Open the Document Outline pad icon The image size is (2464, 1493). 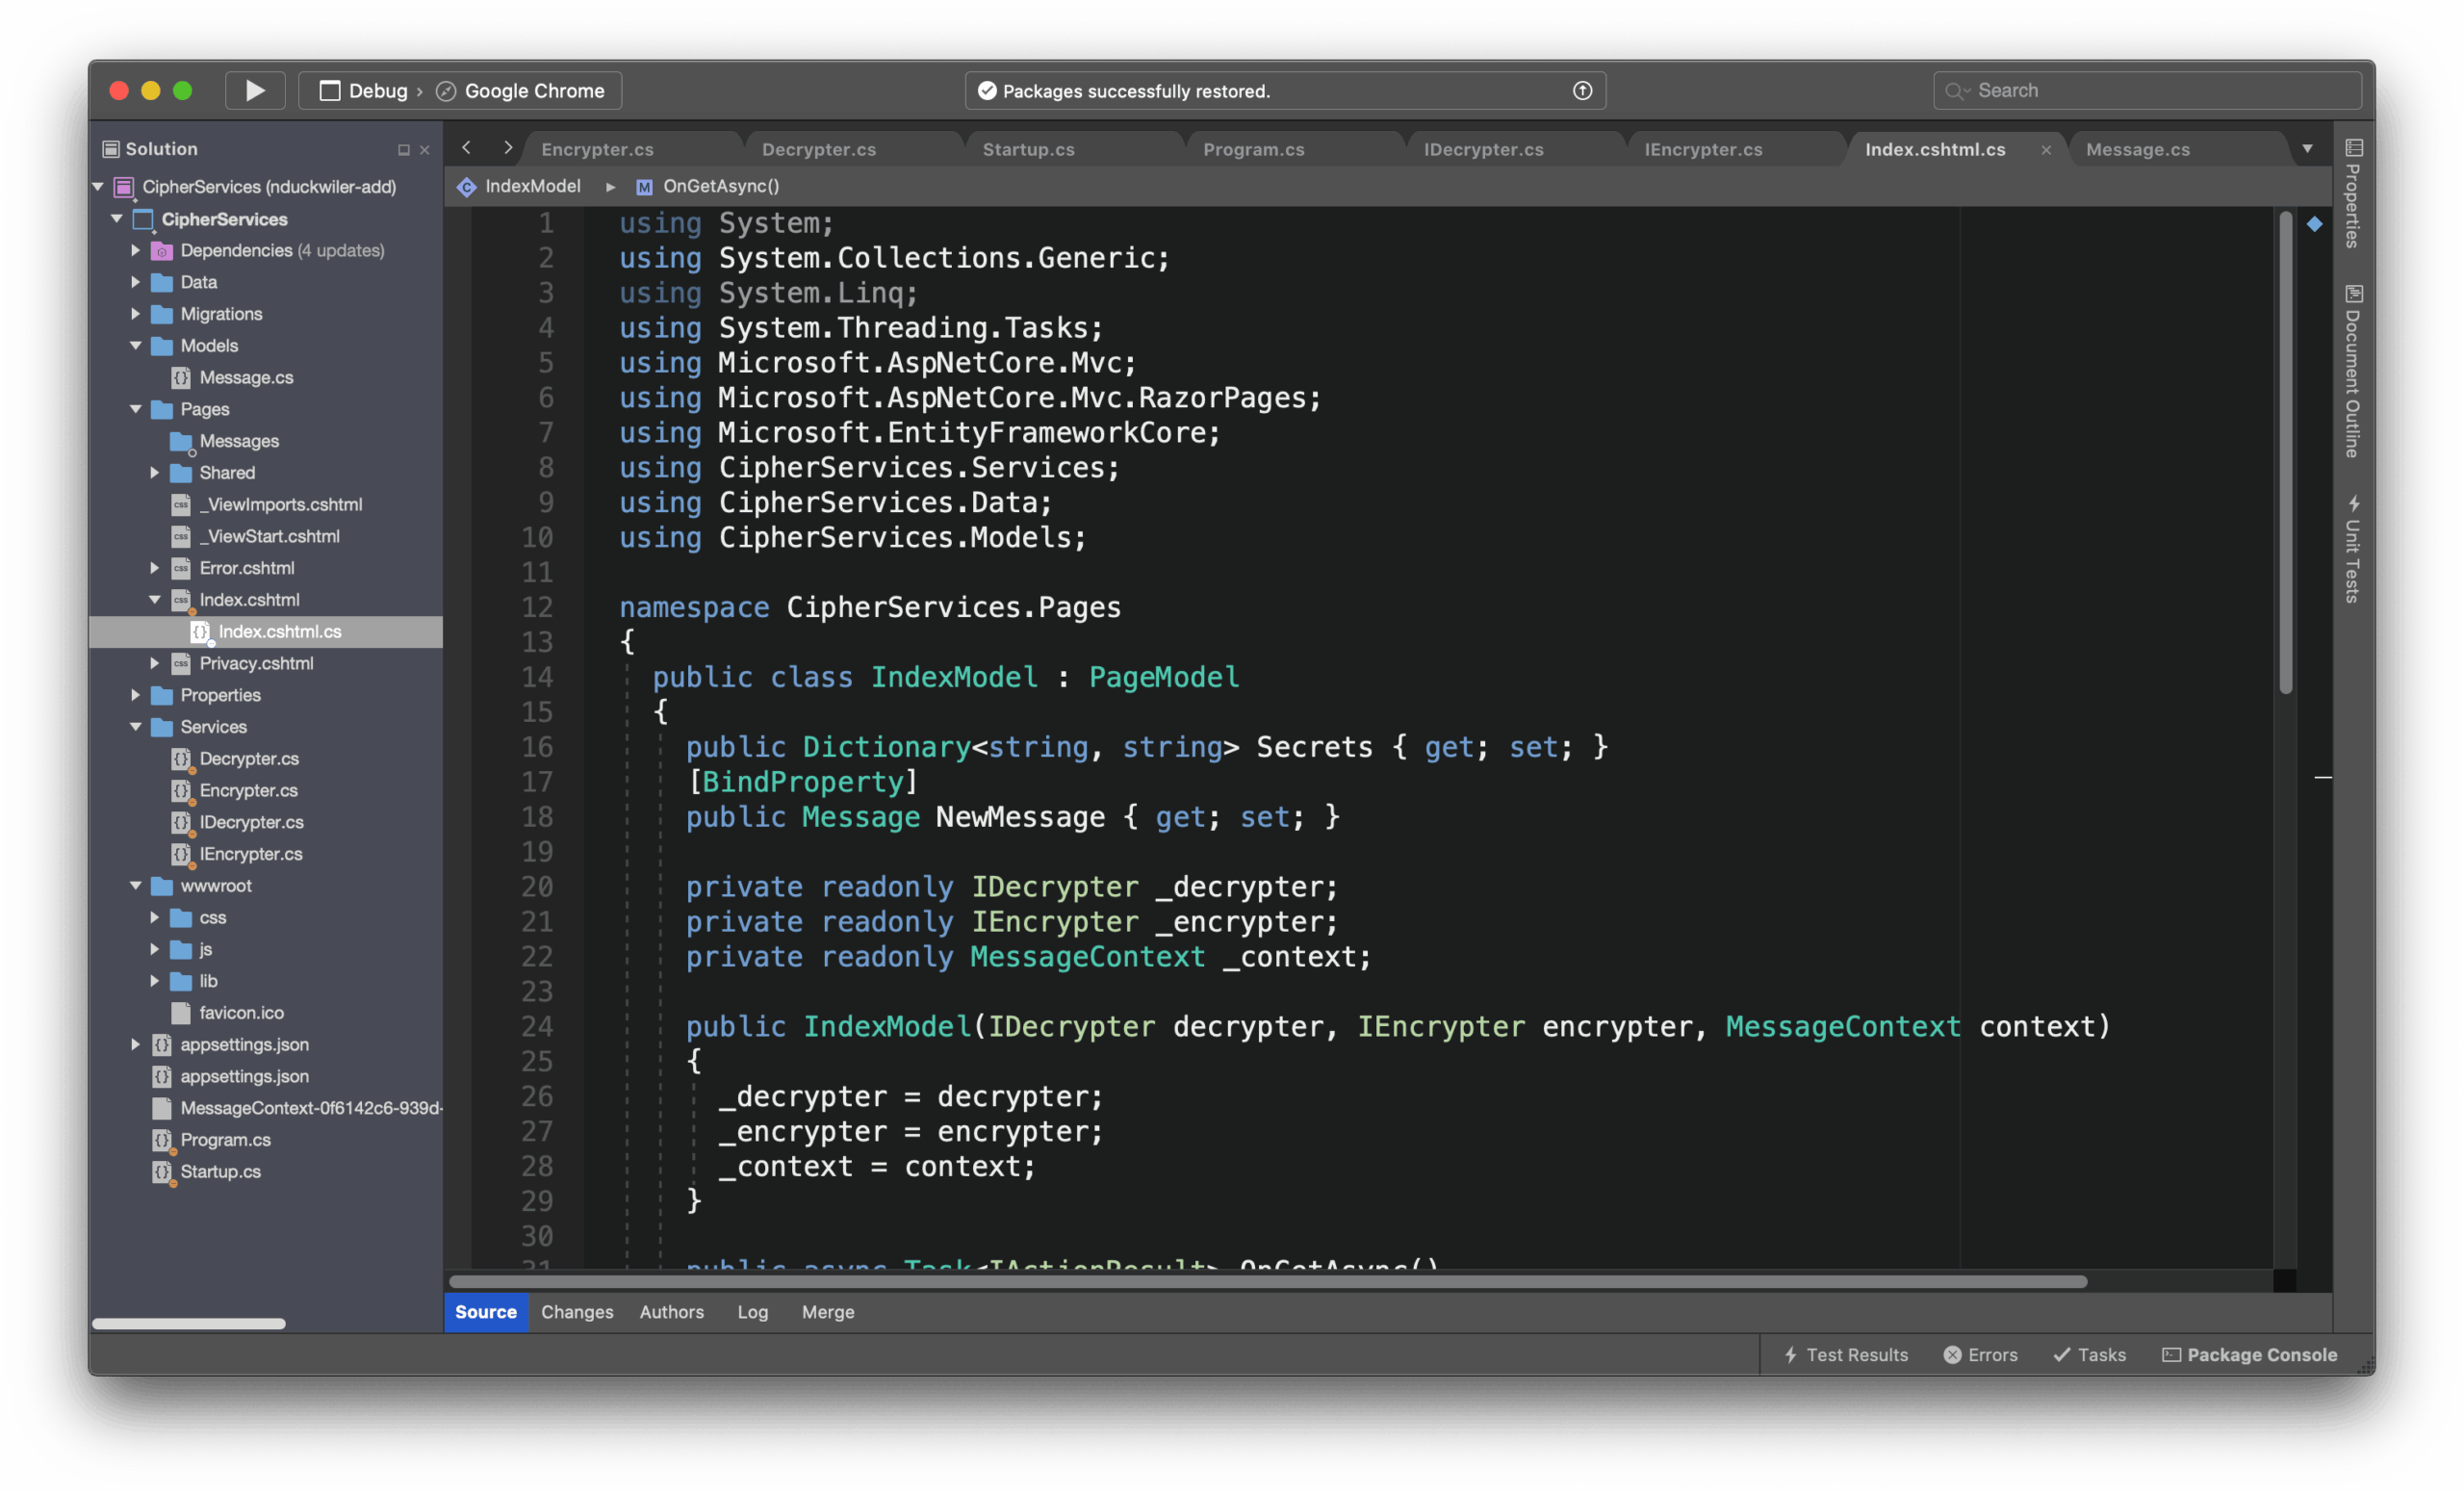click(2353, 294)
